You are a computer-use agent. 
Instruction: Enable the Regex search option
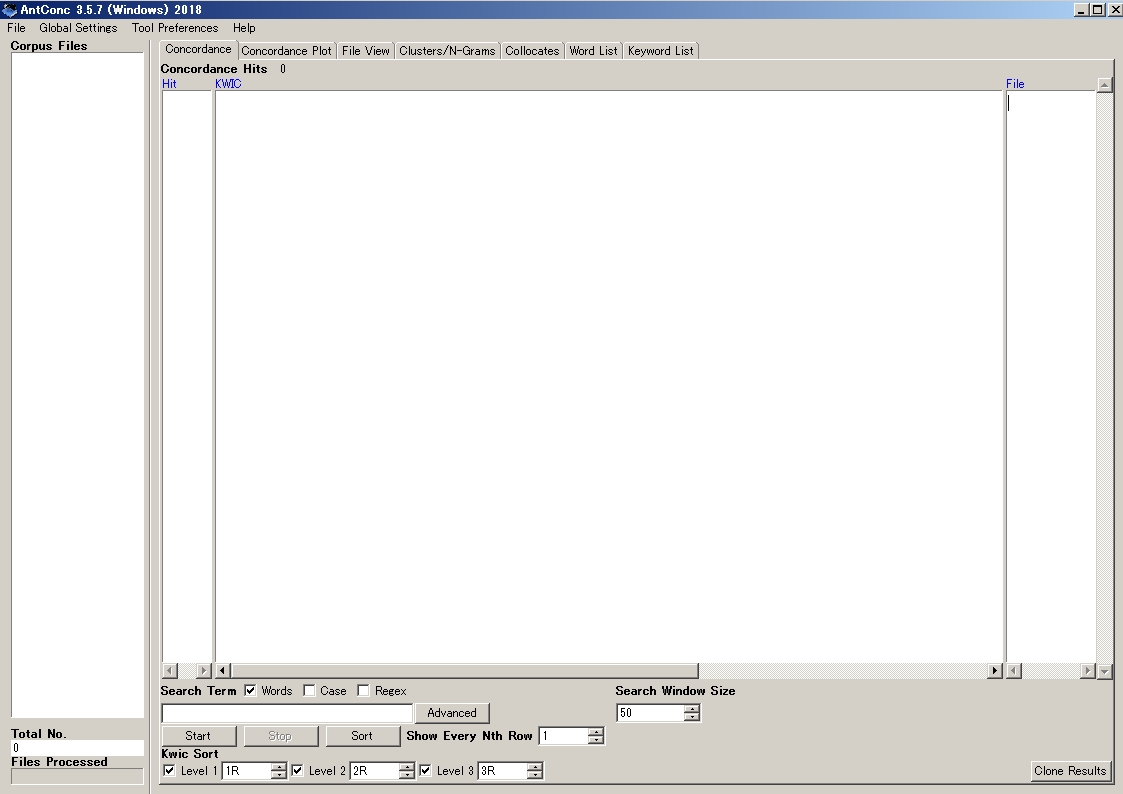(x=363, y=690)
